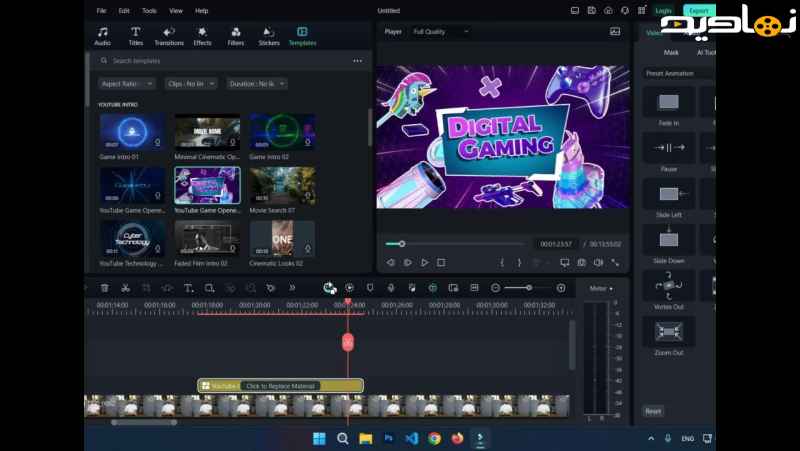Click the Login button
Screen dimensions: 800x451
coord(663,11)
